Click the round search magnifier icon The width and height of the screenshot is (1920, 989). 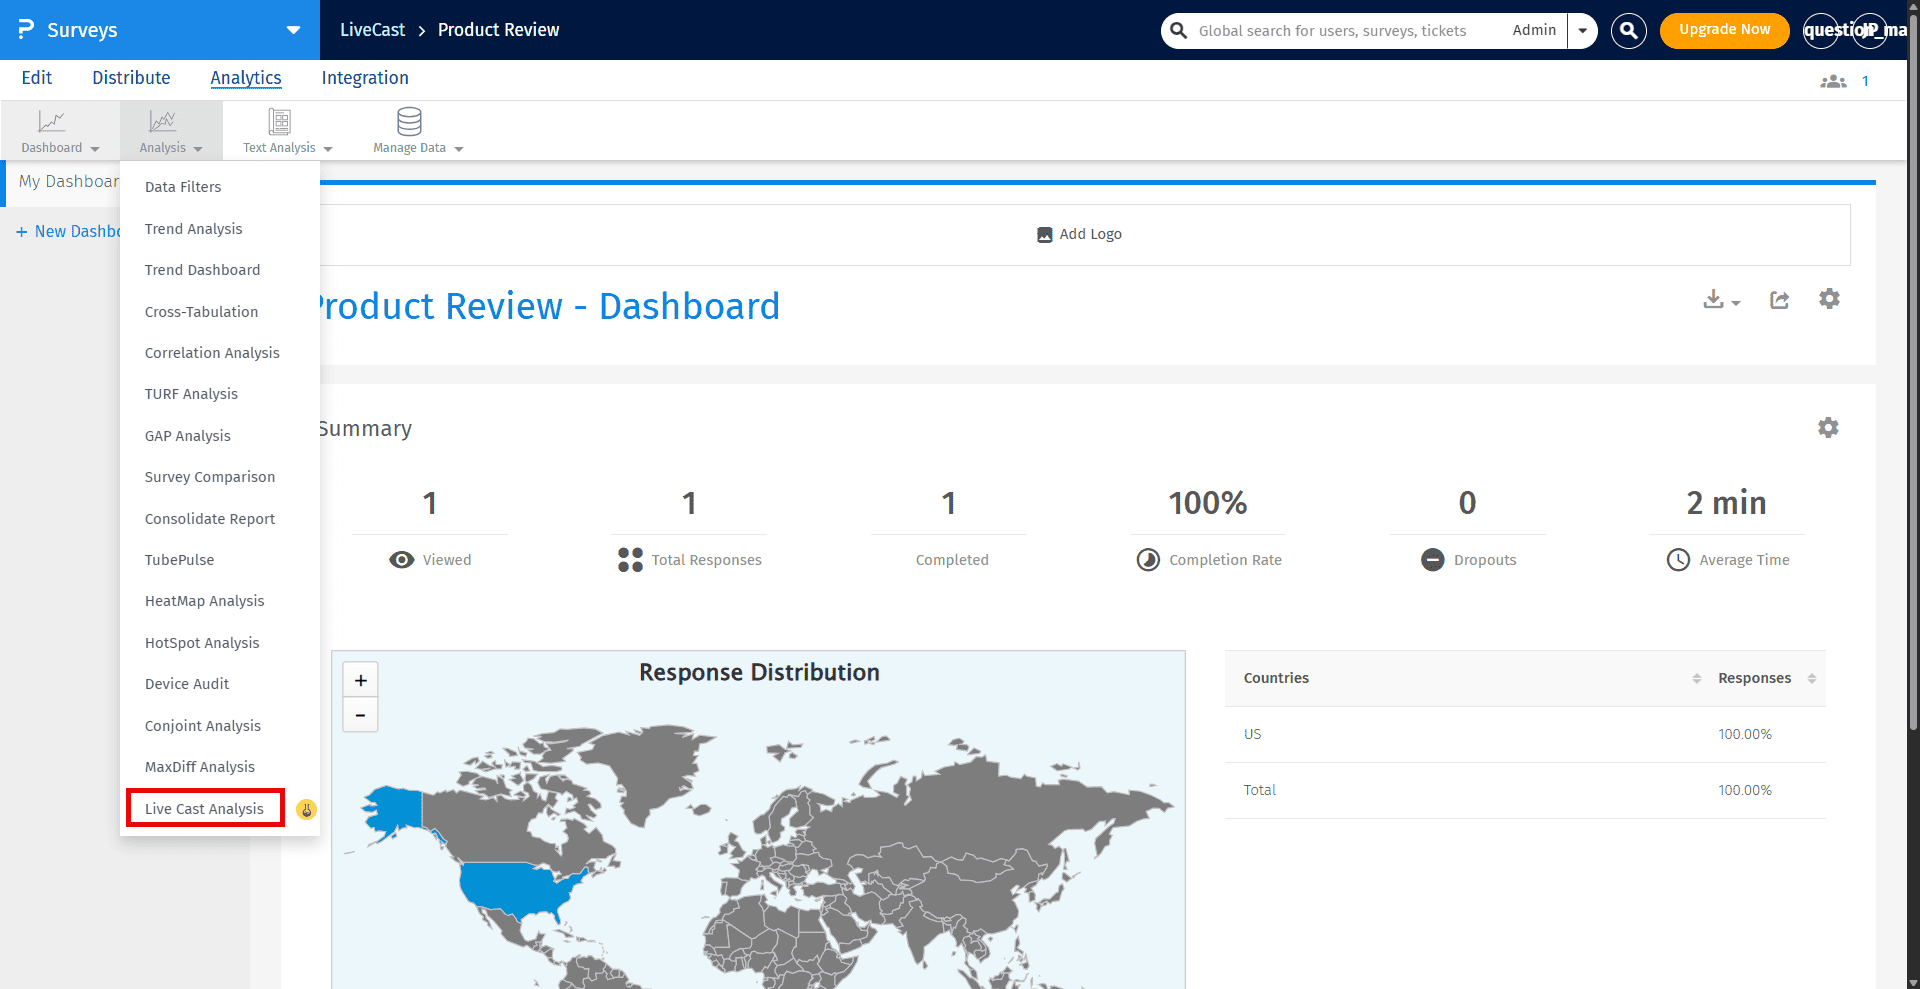point(1629,31)
